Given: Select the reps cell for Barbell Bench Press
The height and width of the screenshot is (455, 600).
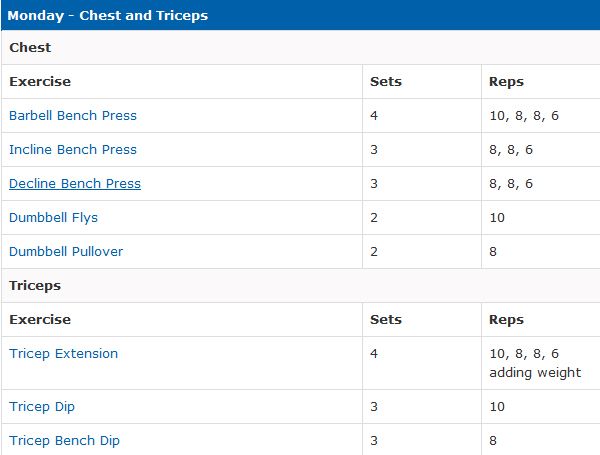Looking at the screenshot, I should tap(524, 115).
